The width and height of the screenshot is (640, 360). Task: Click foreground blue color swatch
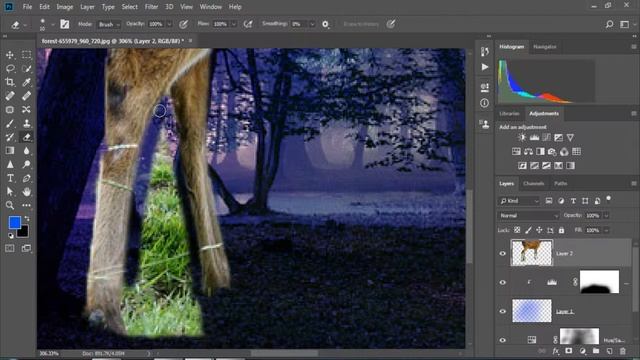(14, 222)
